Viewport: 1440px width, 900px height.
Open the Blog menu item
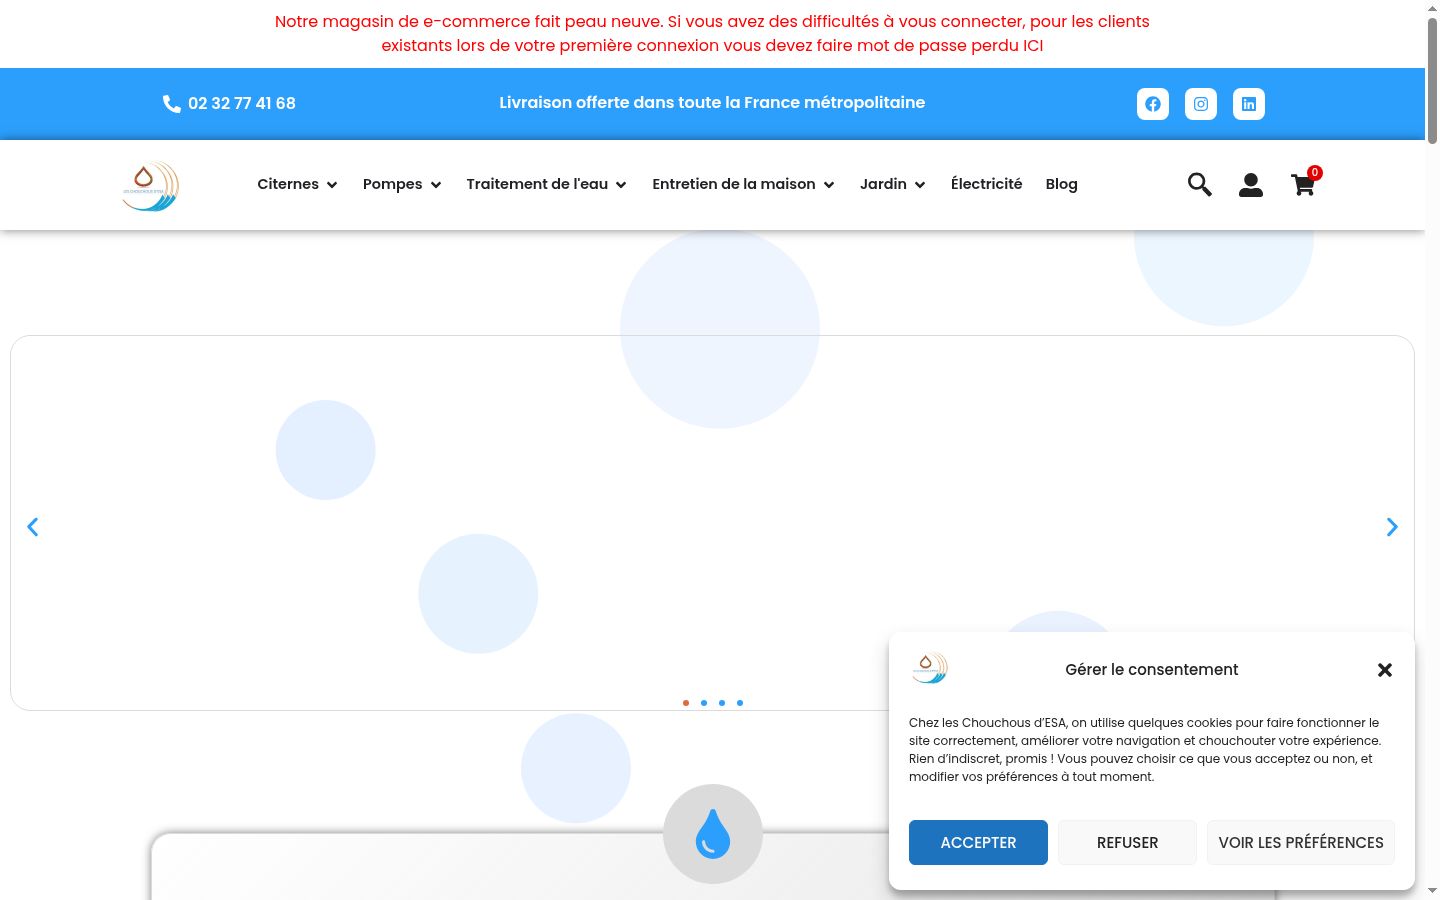[x=1062, y=184]
